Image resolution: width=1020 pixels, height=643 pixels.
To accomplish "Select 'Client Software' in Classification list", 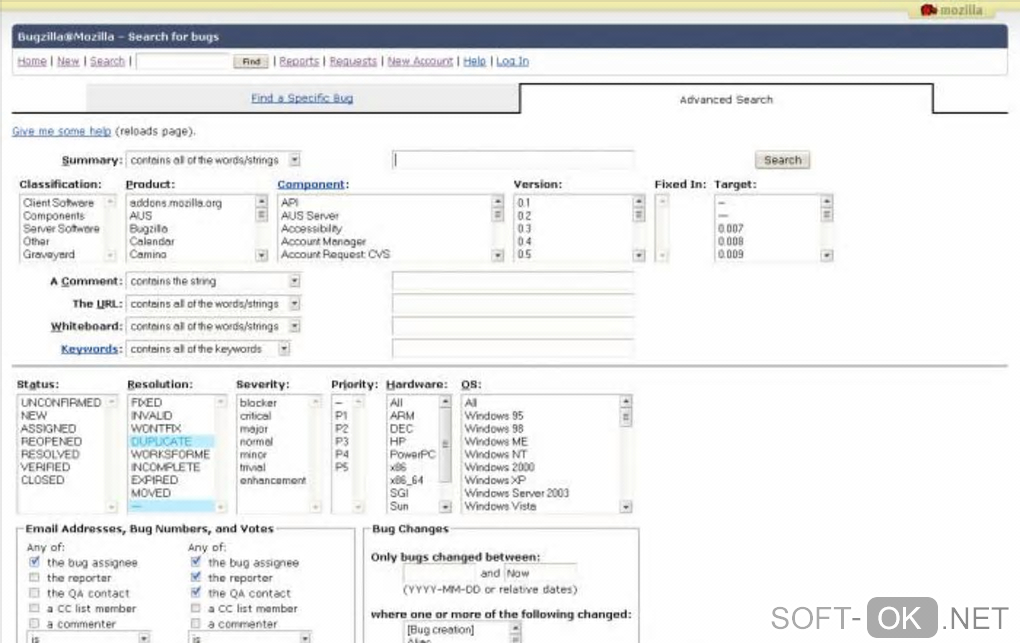I will pyautogui.click(x=59, y=203).
